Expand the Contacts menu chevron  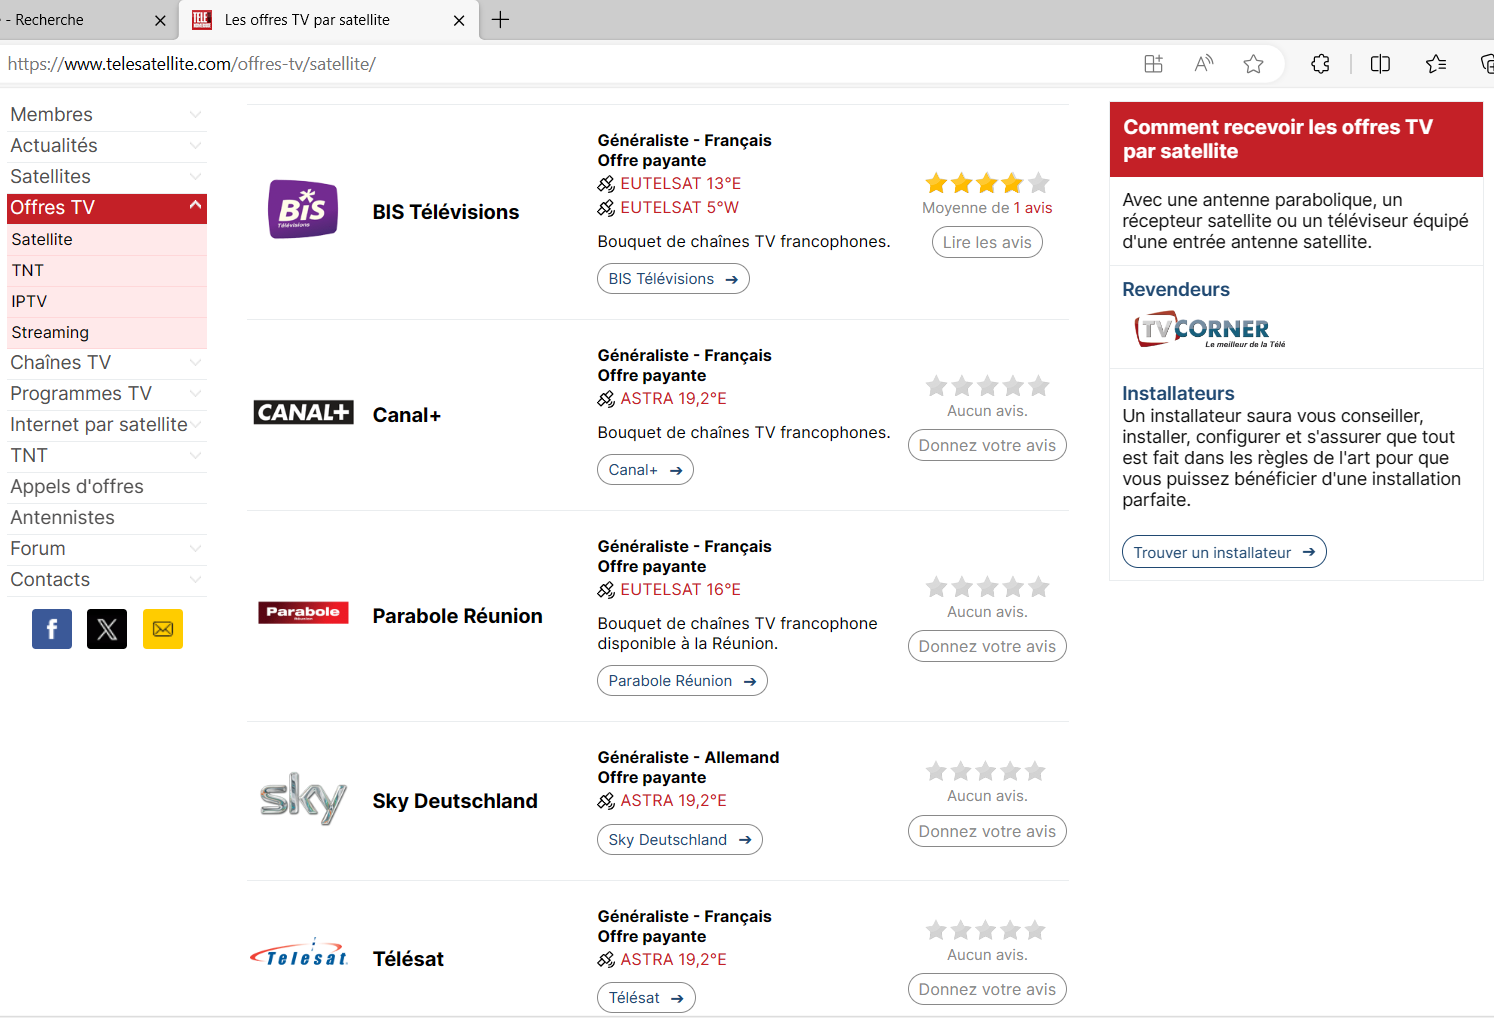196,580
